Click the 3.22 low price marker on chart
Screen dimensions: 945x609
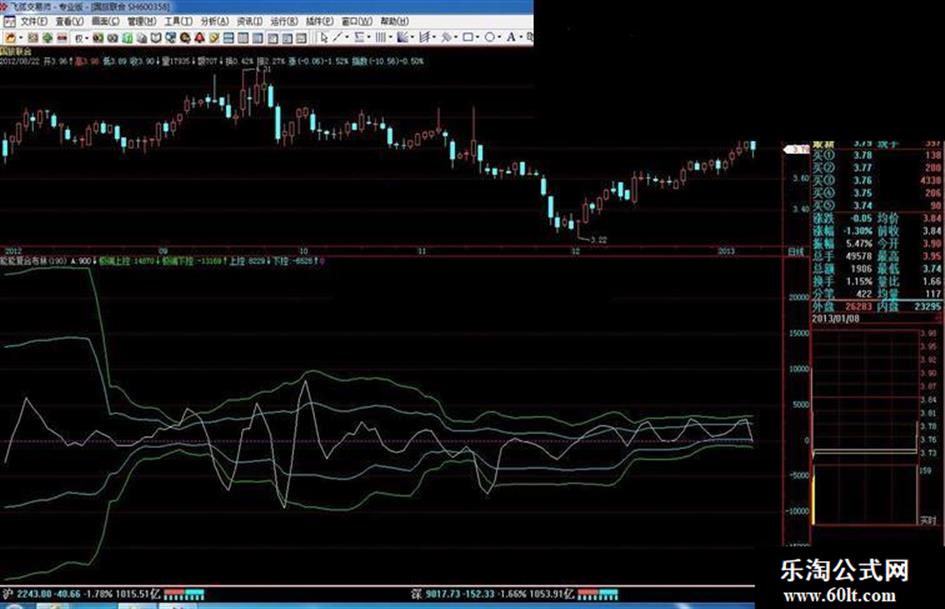[x=598, y=239]
